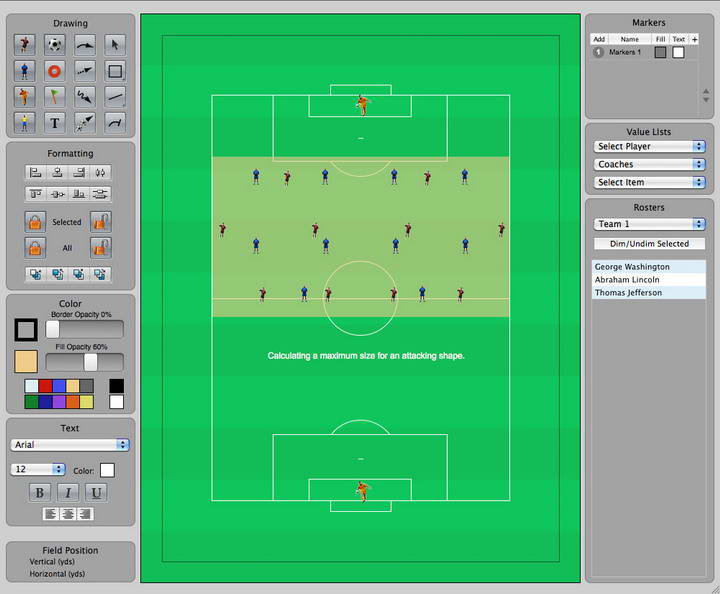
Task: Select the soccer ball tool
Action: click(55, 45)
